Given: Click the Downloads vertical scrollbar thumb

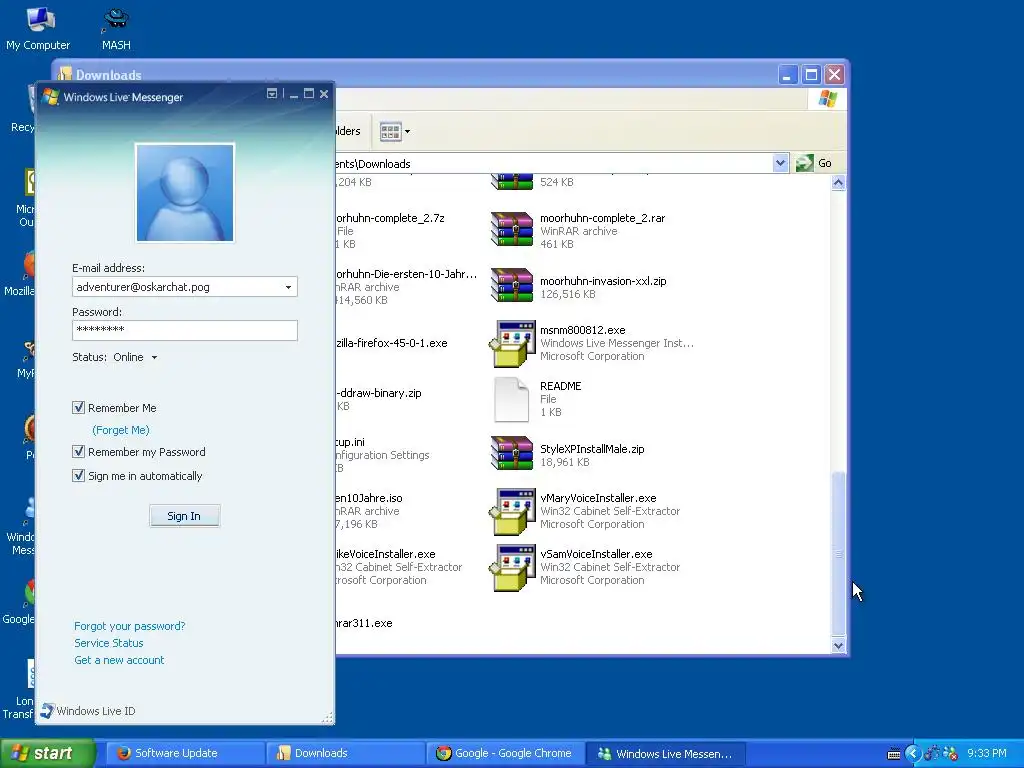Looking at the screenshot, I should 839,553.
